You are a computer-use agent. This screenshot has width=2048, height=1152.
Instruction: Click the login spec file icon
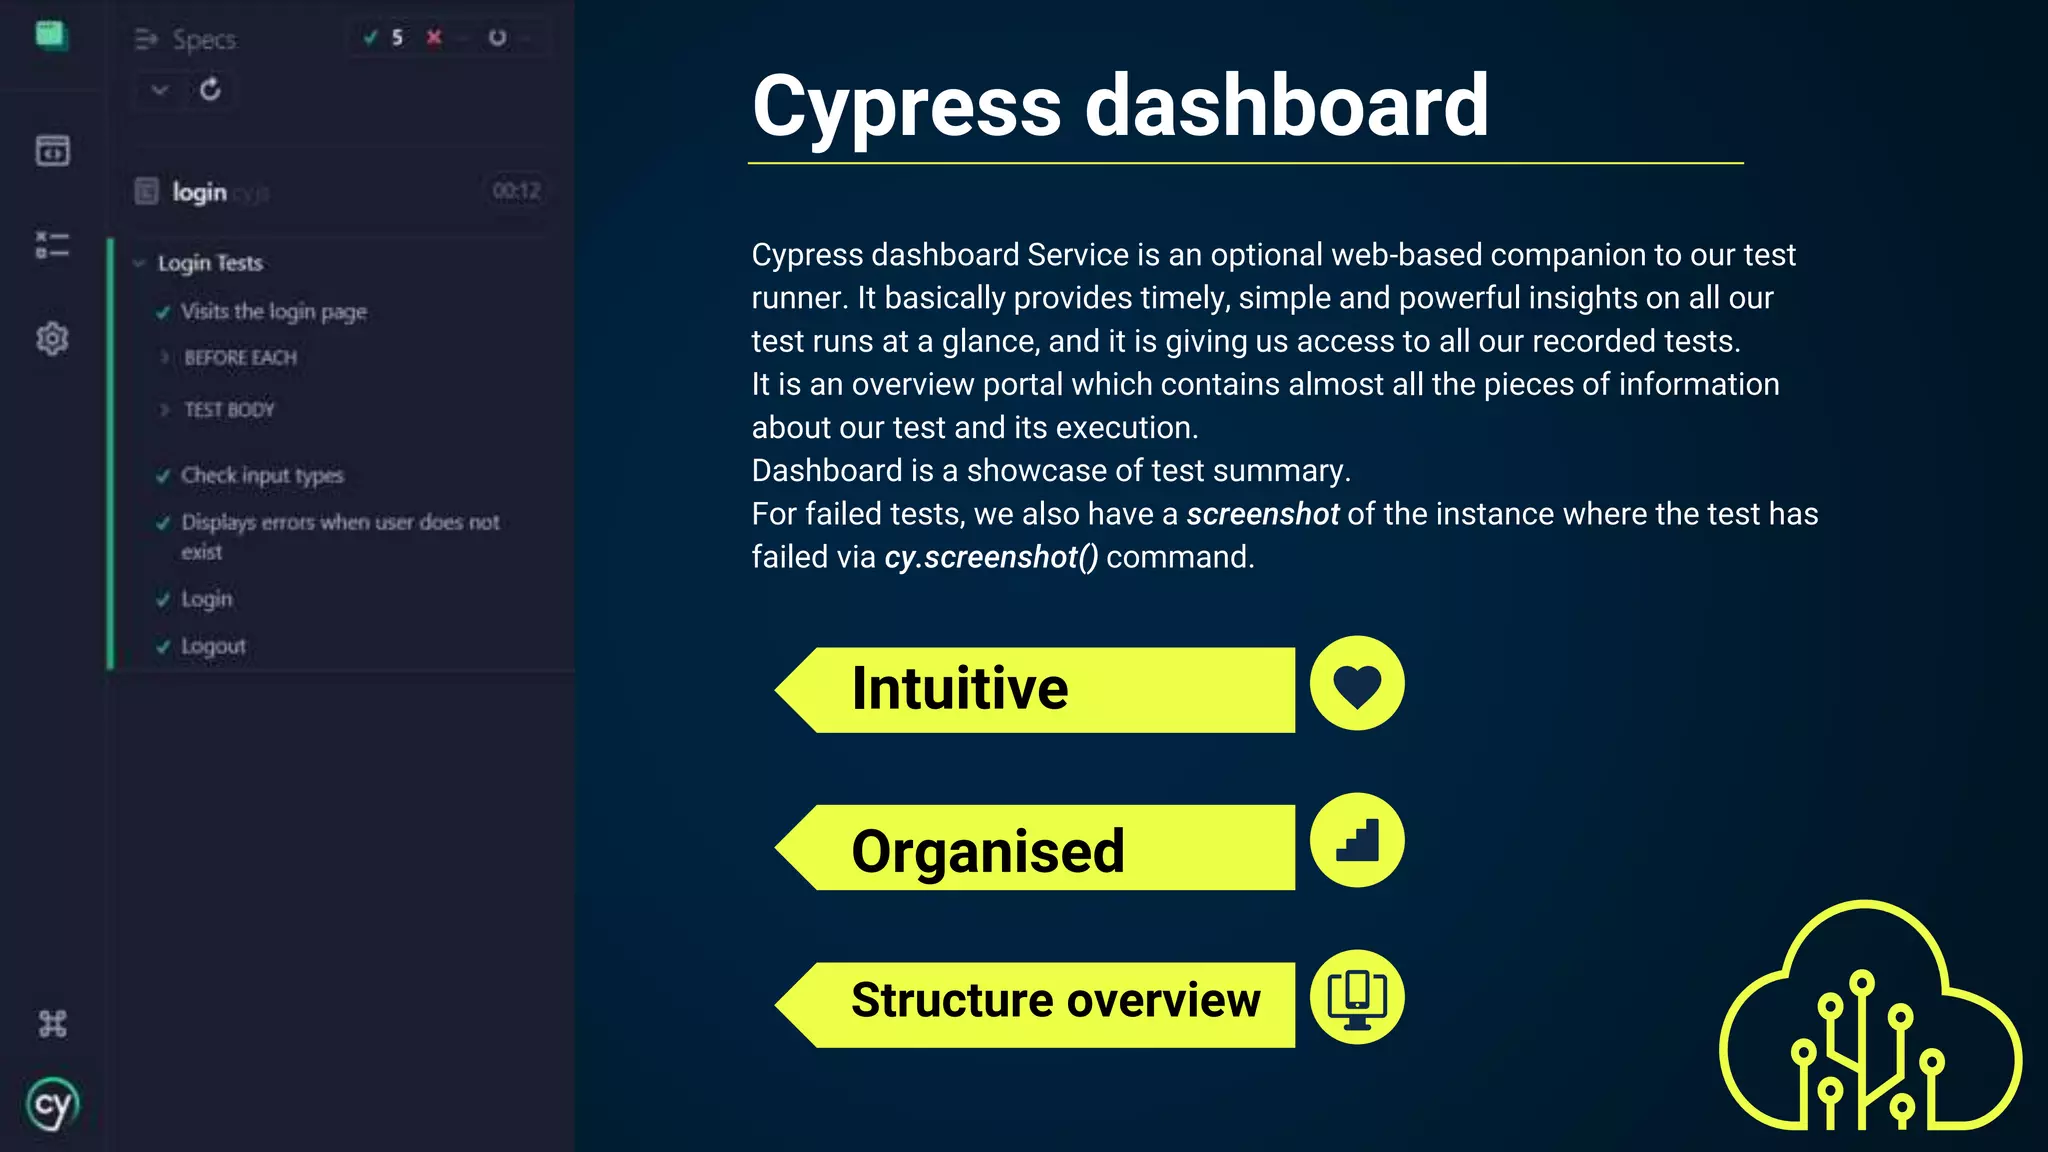pyautogui.click(x=146, y=191)
